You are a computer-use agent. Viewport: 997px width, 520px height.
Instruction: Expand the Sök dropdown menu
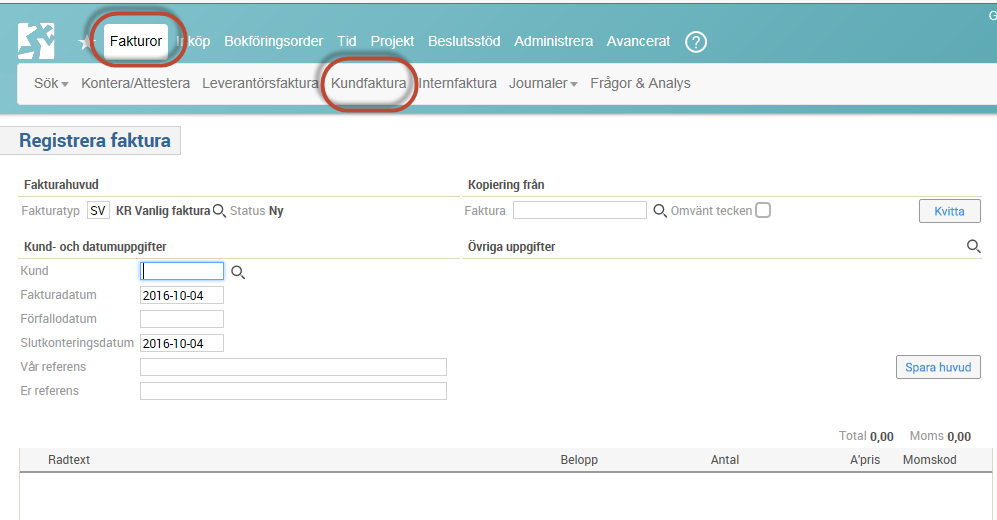point(51,83)
